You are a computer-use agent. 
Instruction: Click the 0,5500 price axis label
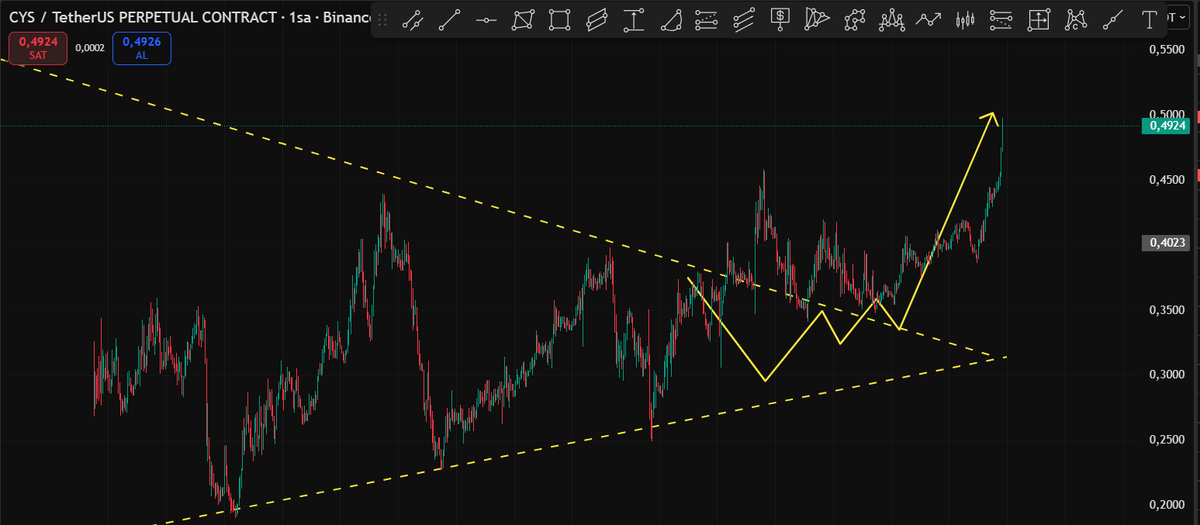pyautogui.click(x=1167, y=49)
